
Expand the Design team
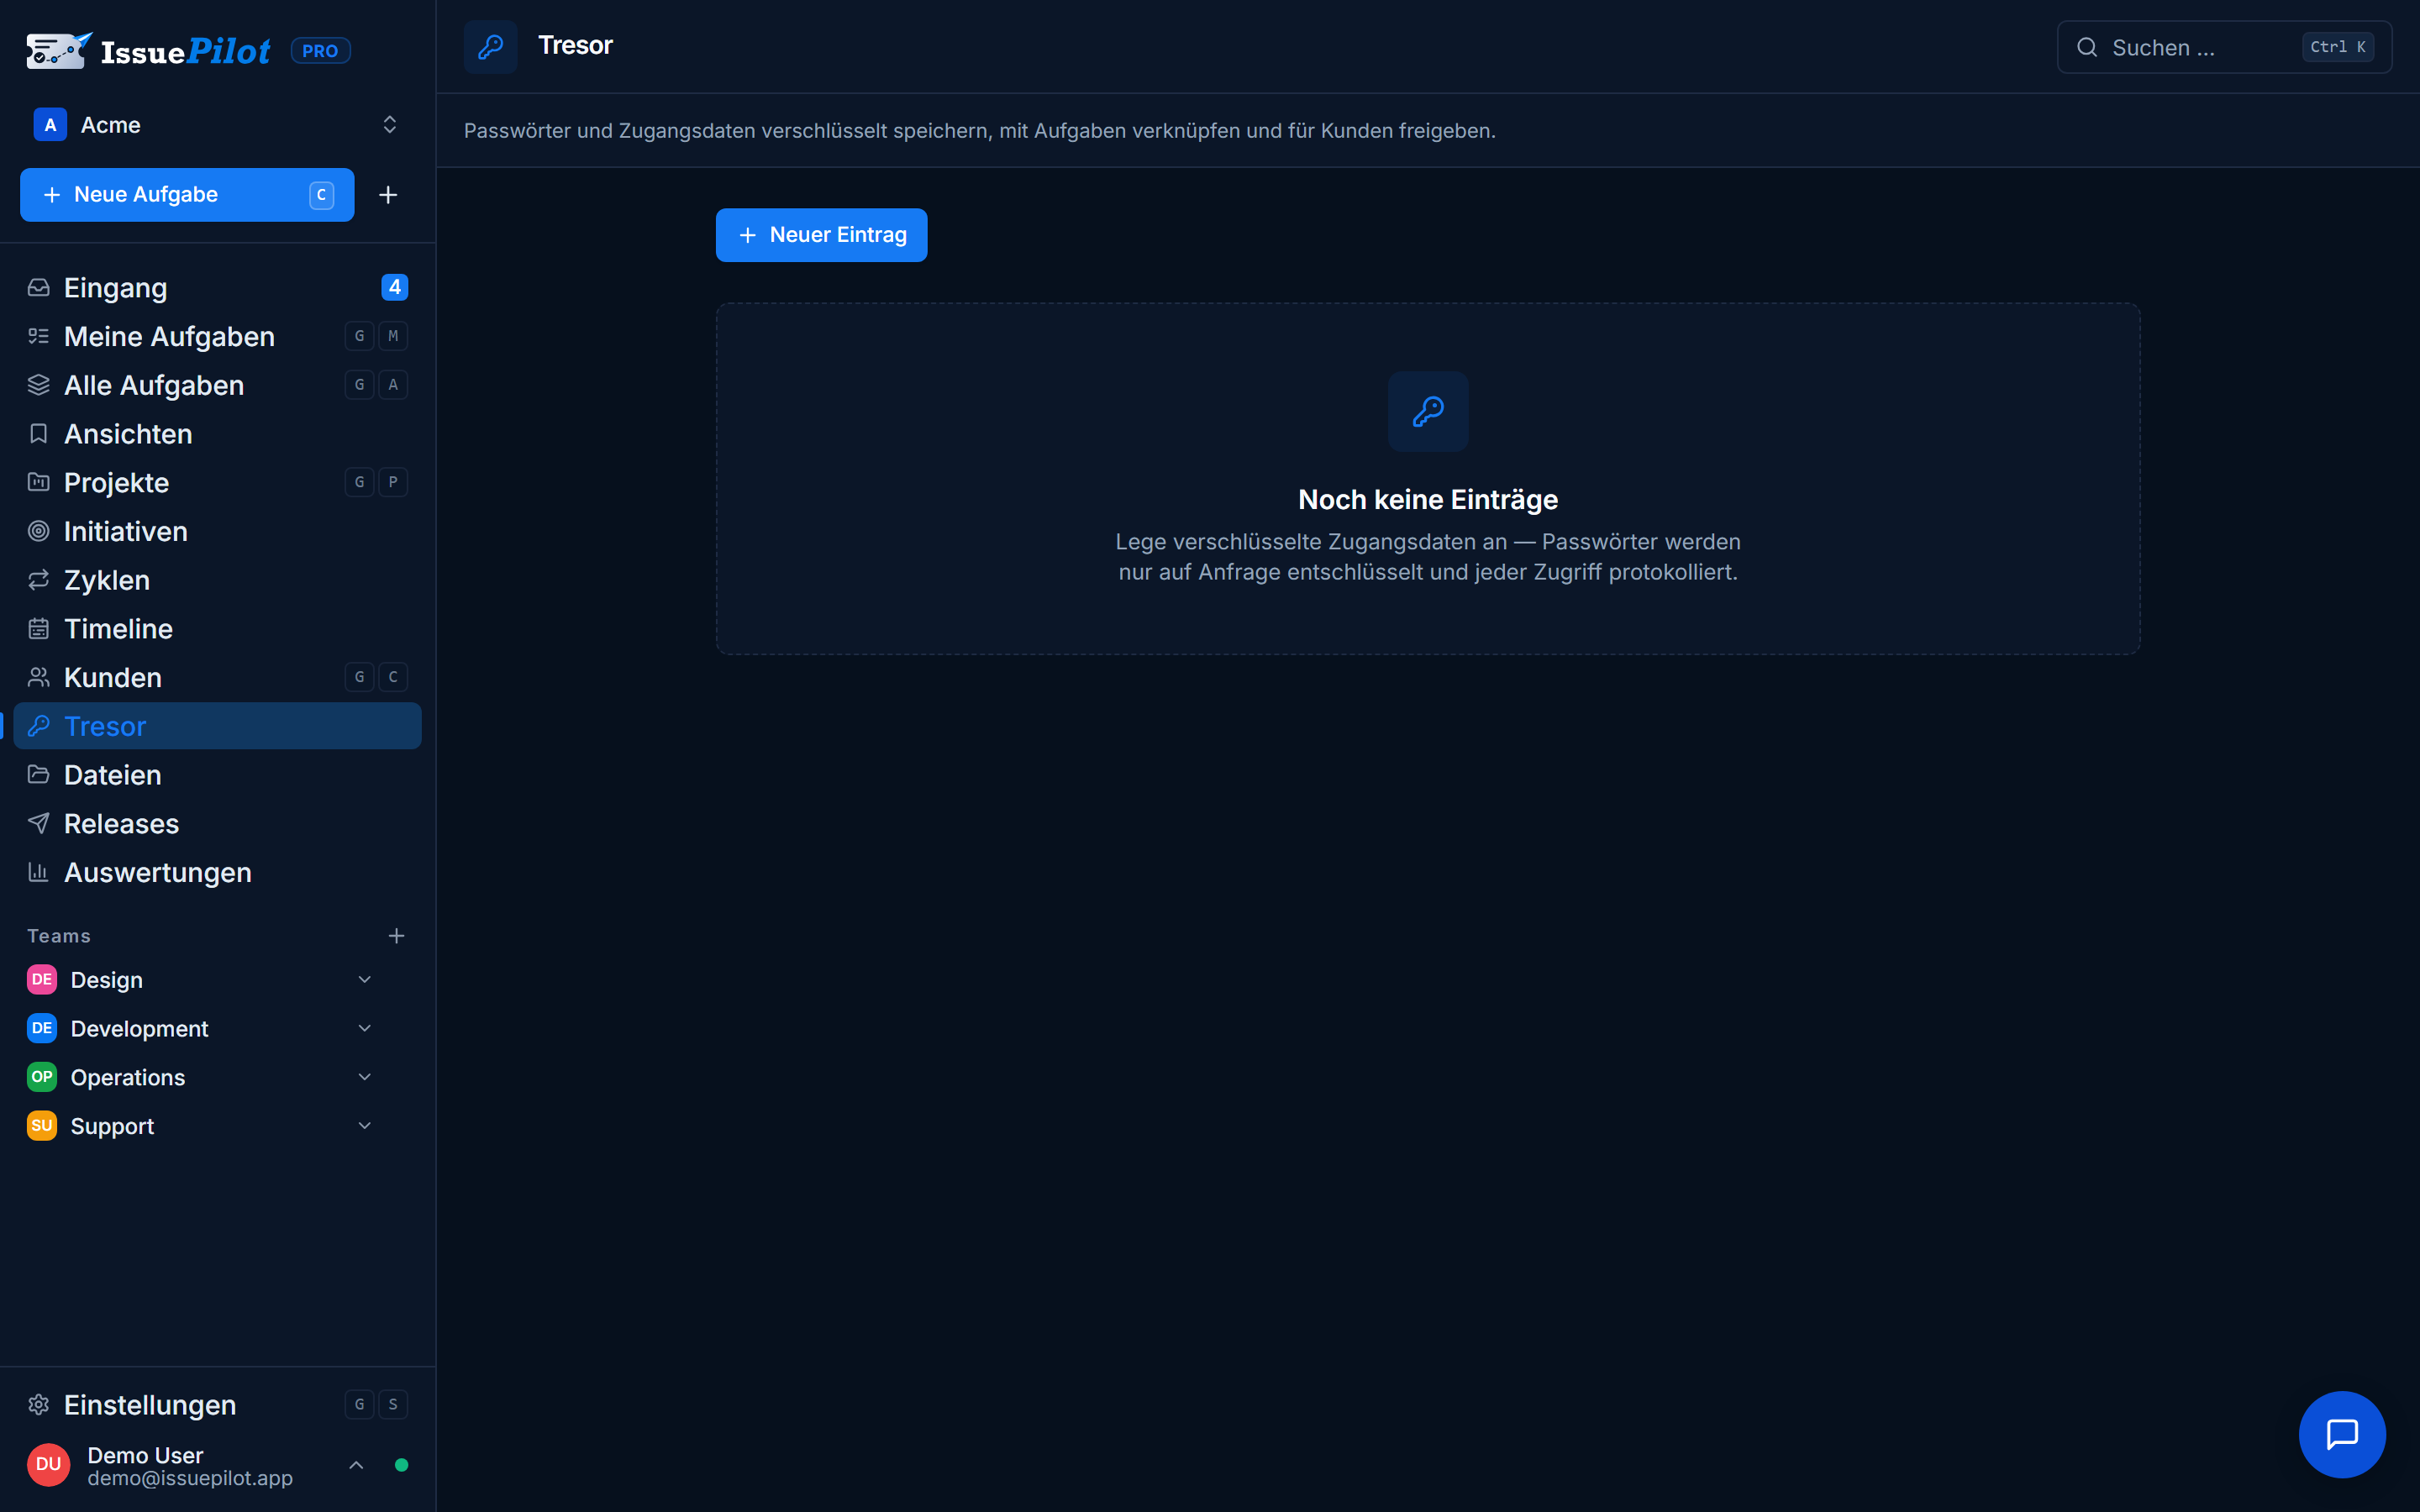tap(364, 980)
